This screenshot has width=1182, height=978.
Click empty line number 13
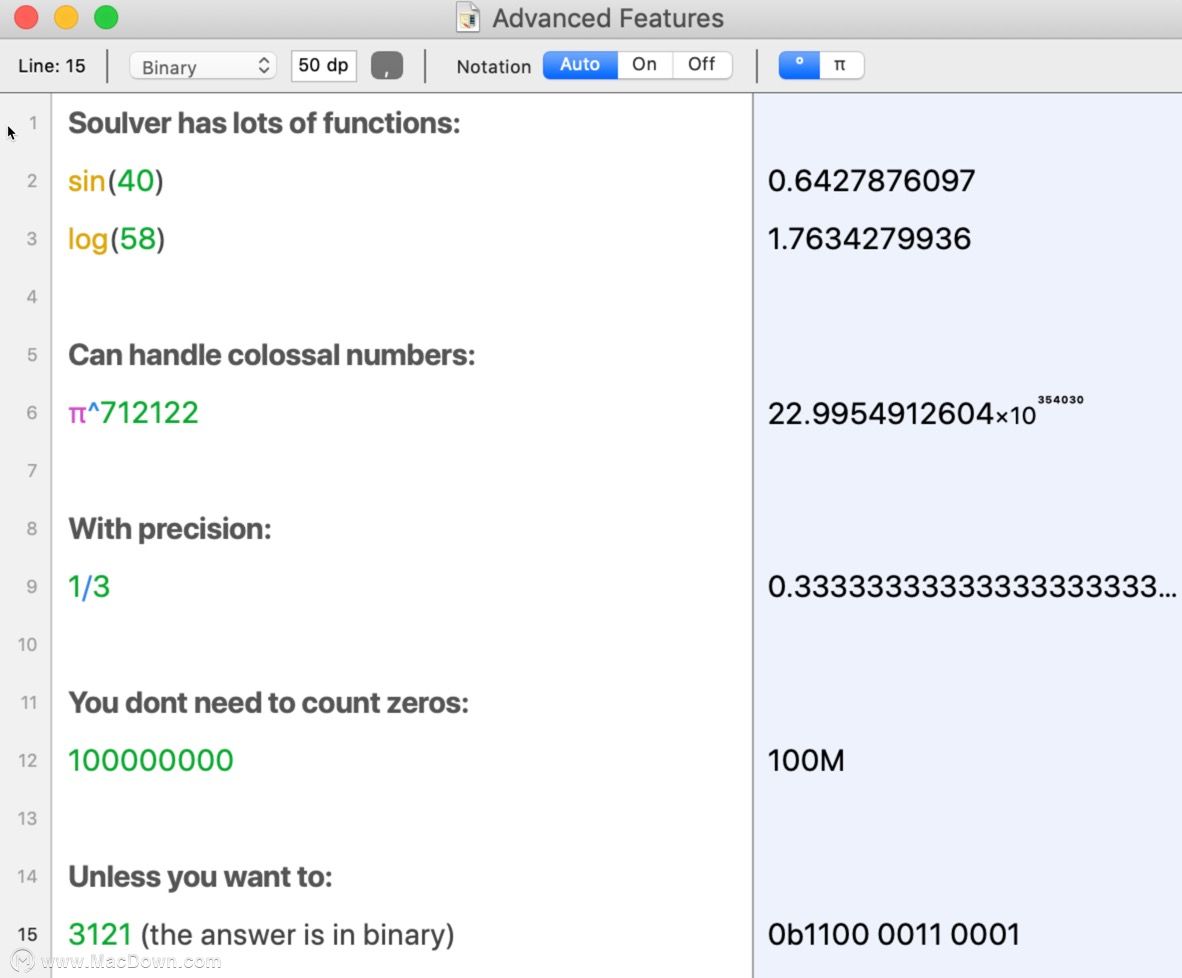[27, 819]
